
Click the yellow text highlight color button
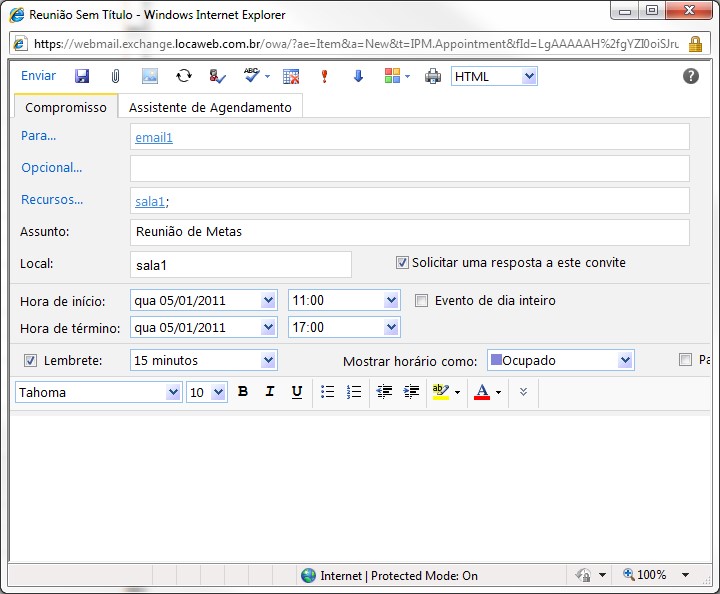pos(440,392)
